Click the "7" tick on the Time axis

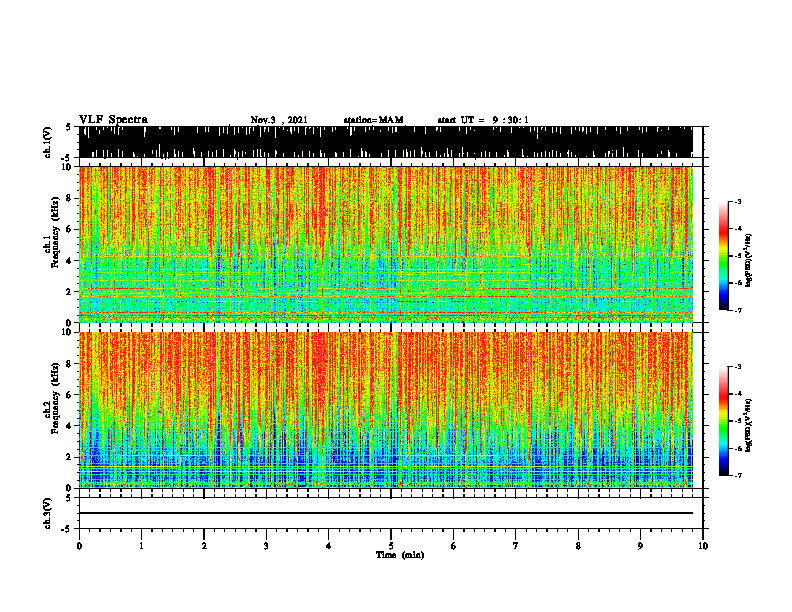coord(516,546)
